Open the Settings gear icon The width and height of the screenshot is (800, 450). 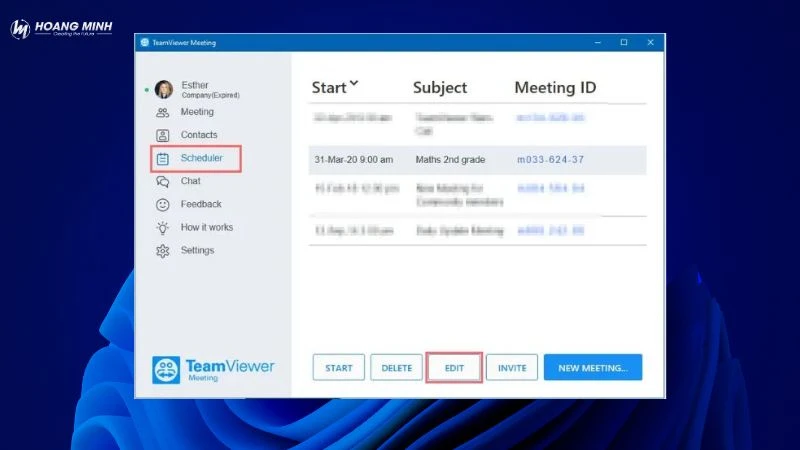(x=162, y=251)
